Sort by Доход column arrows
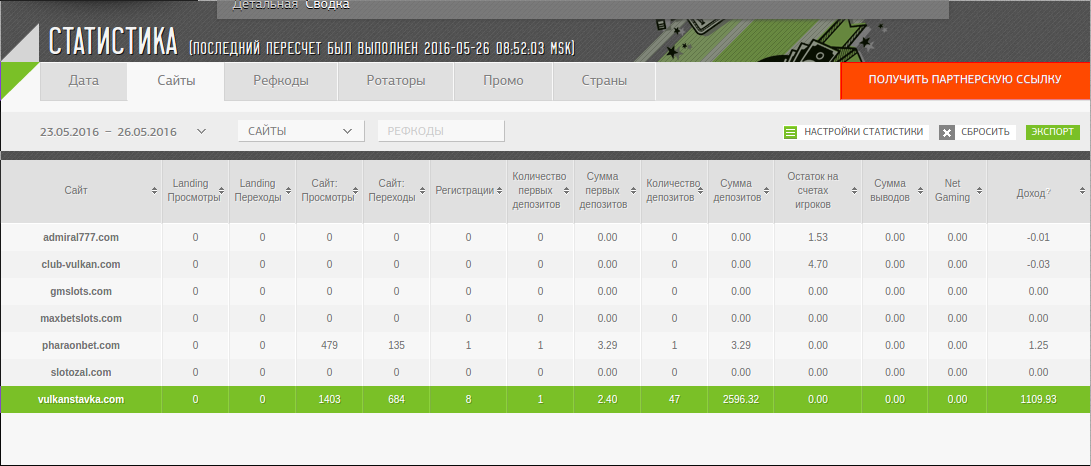Viewport: 1091px width, 466px height. 1082,191
